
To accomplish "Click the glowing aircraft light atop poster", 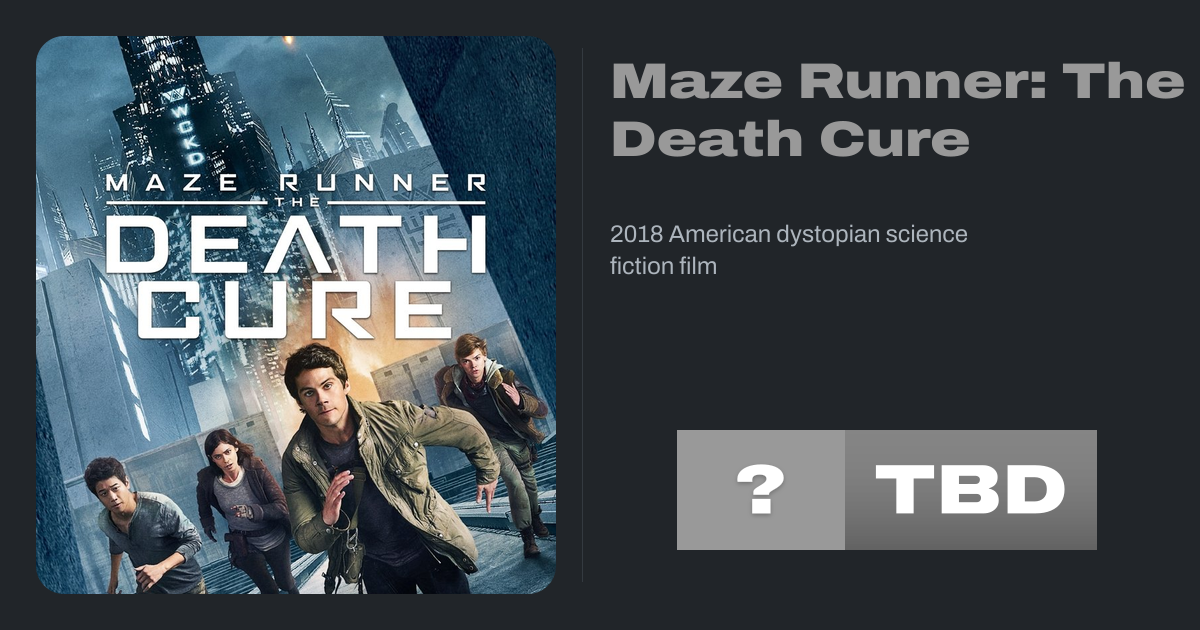I will tap(289, 40).
